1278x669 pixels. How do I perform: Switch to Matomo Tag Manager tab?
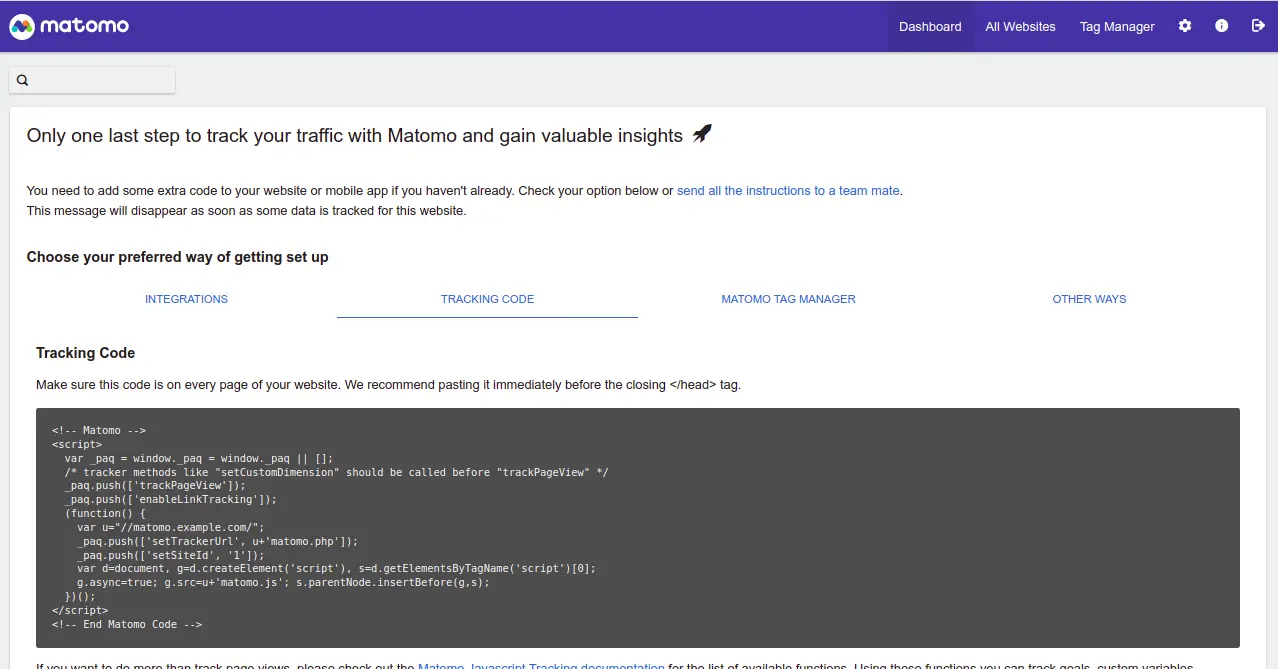click(x=788, y=299)
